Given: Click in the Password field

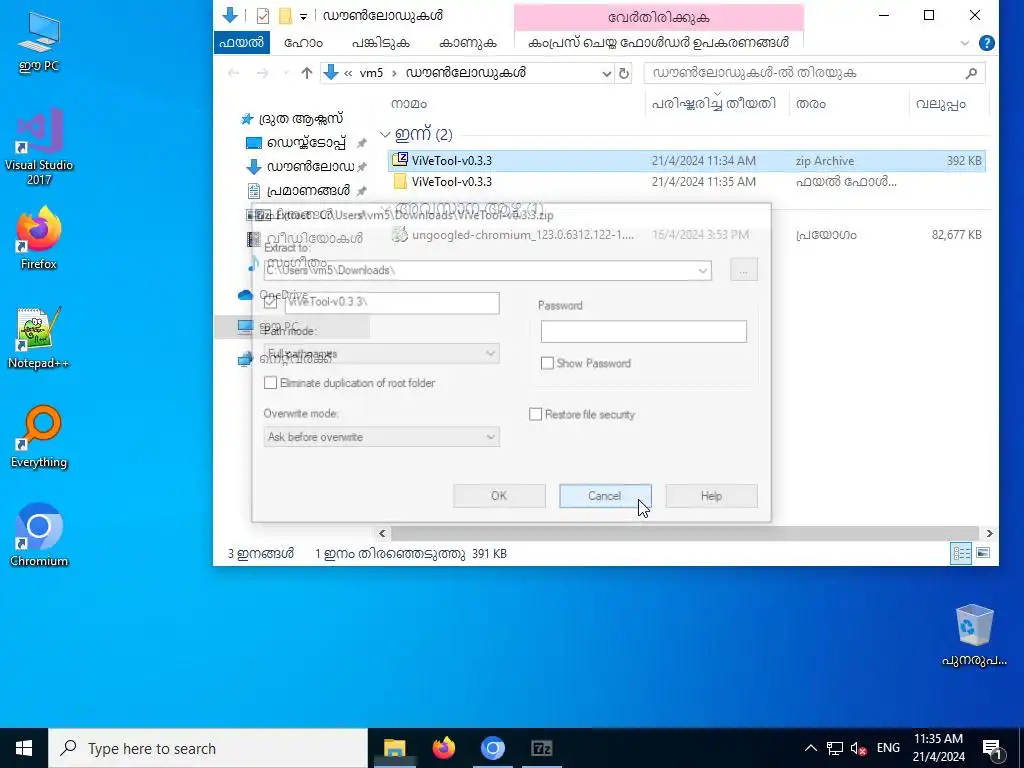Looking at the screenshot, I should pyautogui.click(x=643, y=331).
